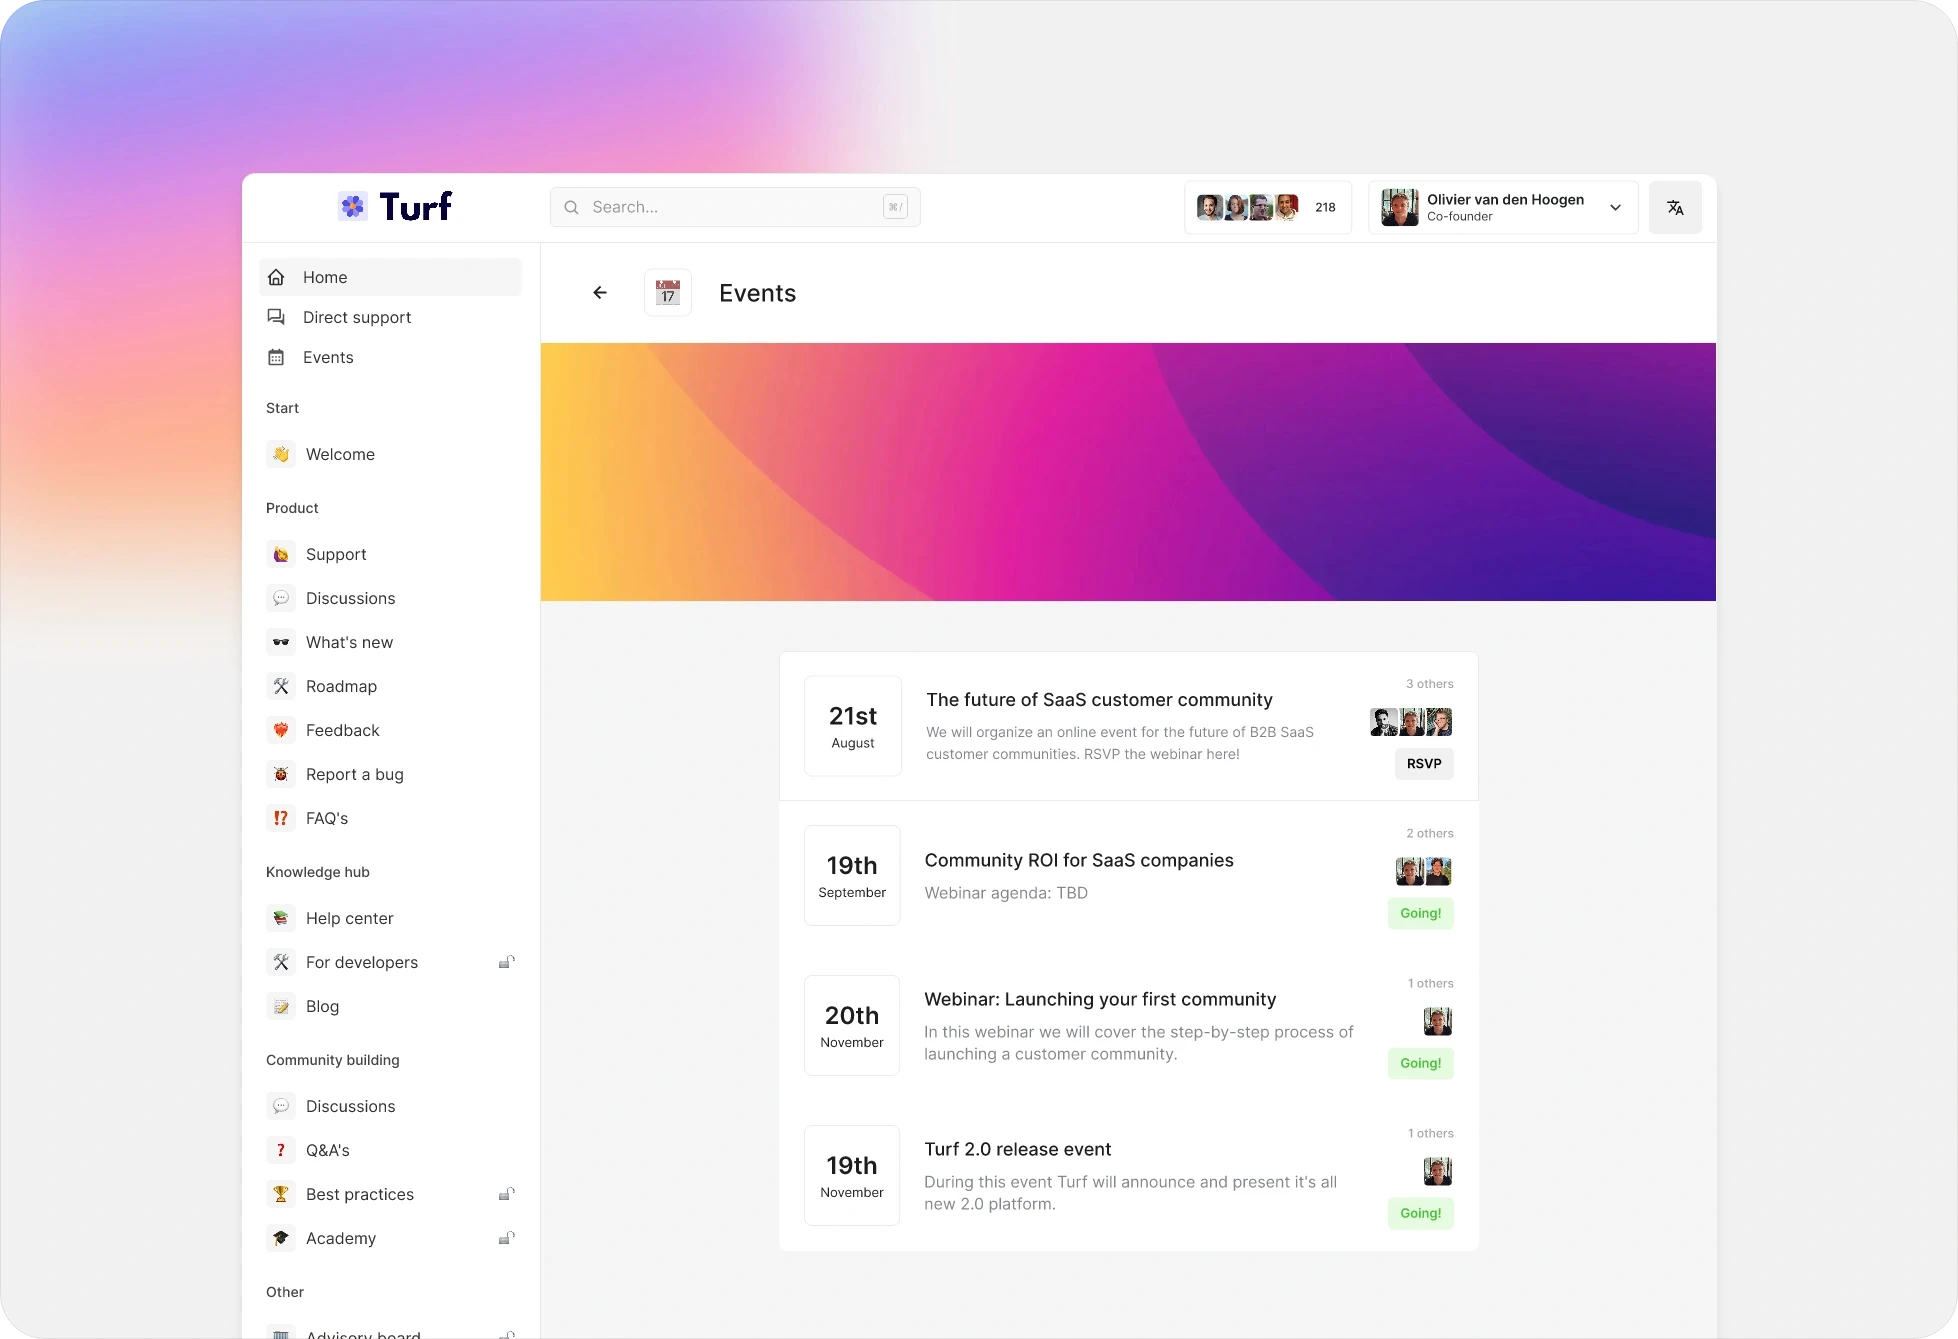Select What's new in the sidebar
The width and height of the screenshot is (1958, 1339).
(x=348, y=642)
